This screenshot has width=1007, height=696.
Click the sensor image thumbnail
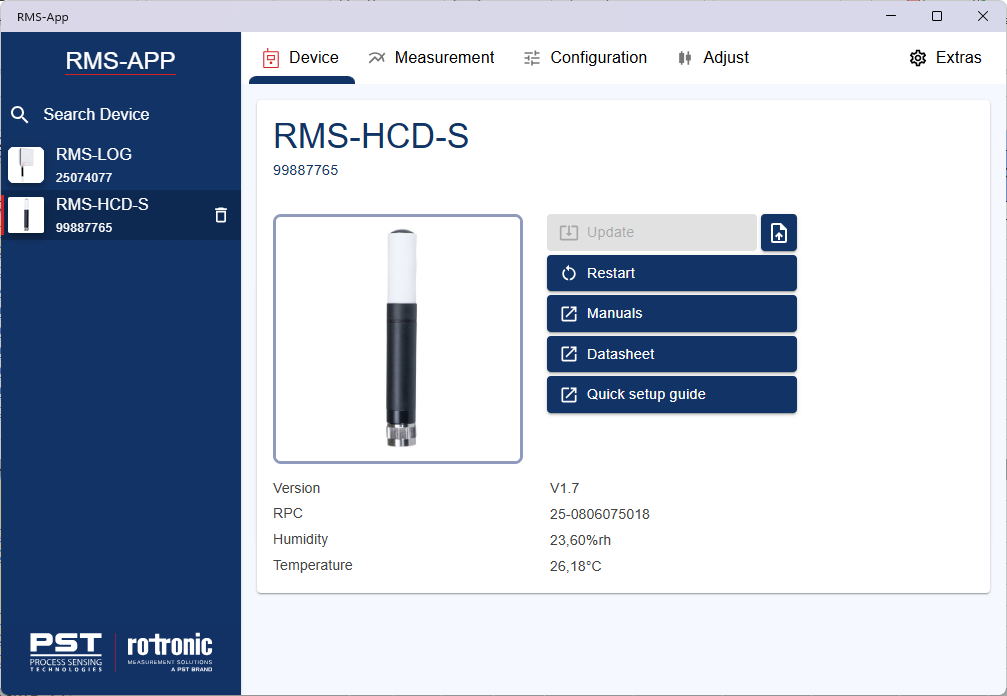(x=397, y=337)
